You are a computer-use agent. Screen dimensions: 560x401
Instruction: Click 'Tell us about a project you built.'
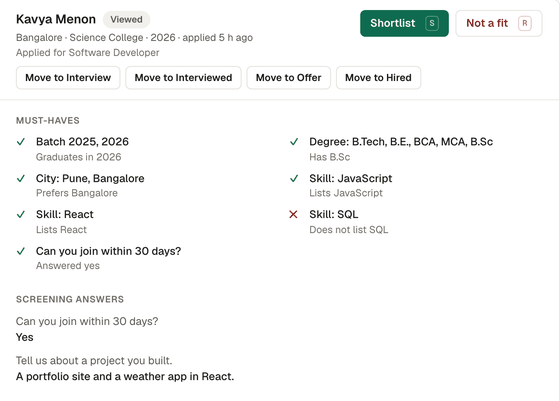(x=94, y=361)
